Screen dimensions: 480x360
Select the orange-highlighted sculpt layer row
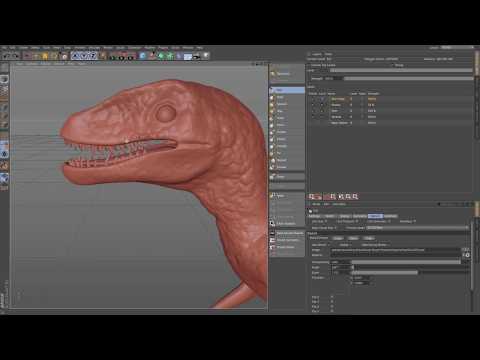click(x=390, y=99)
